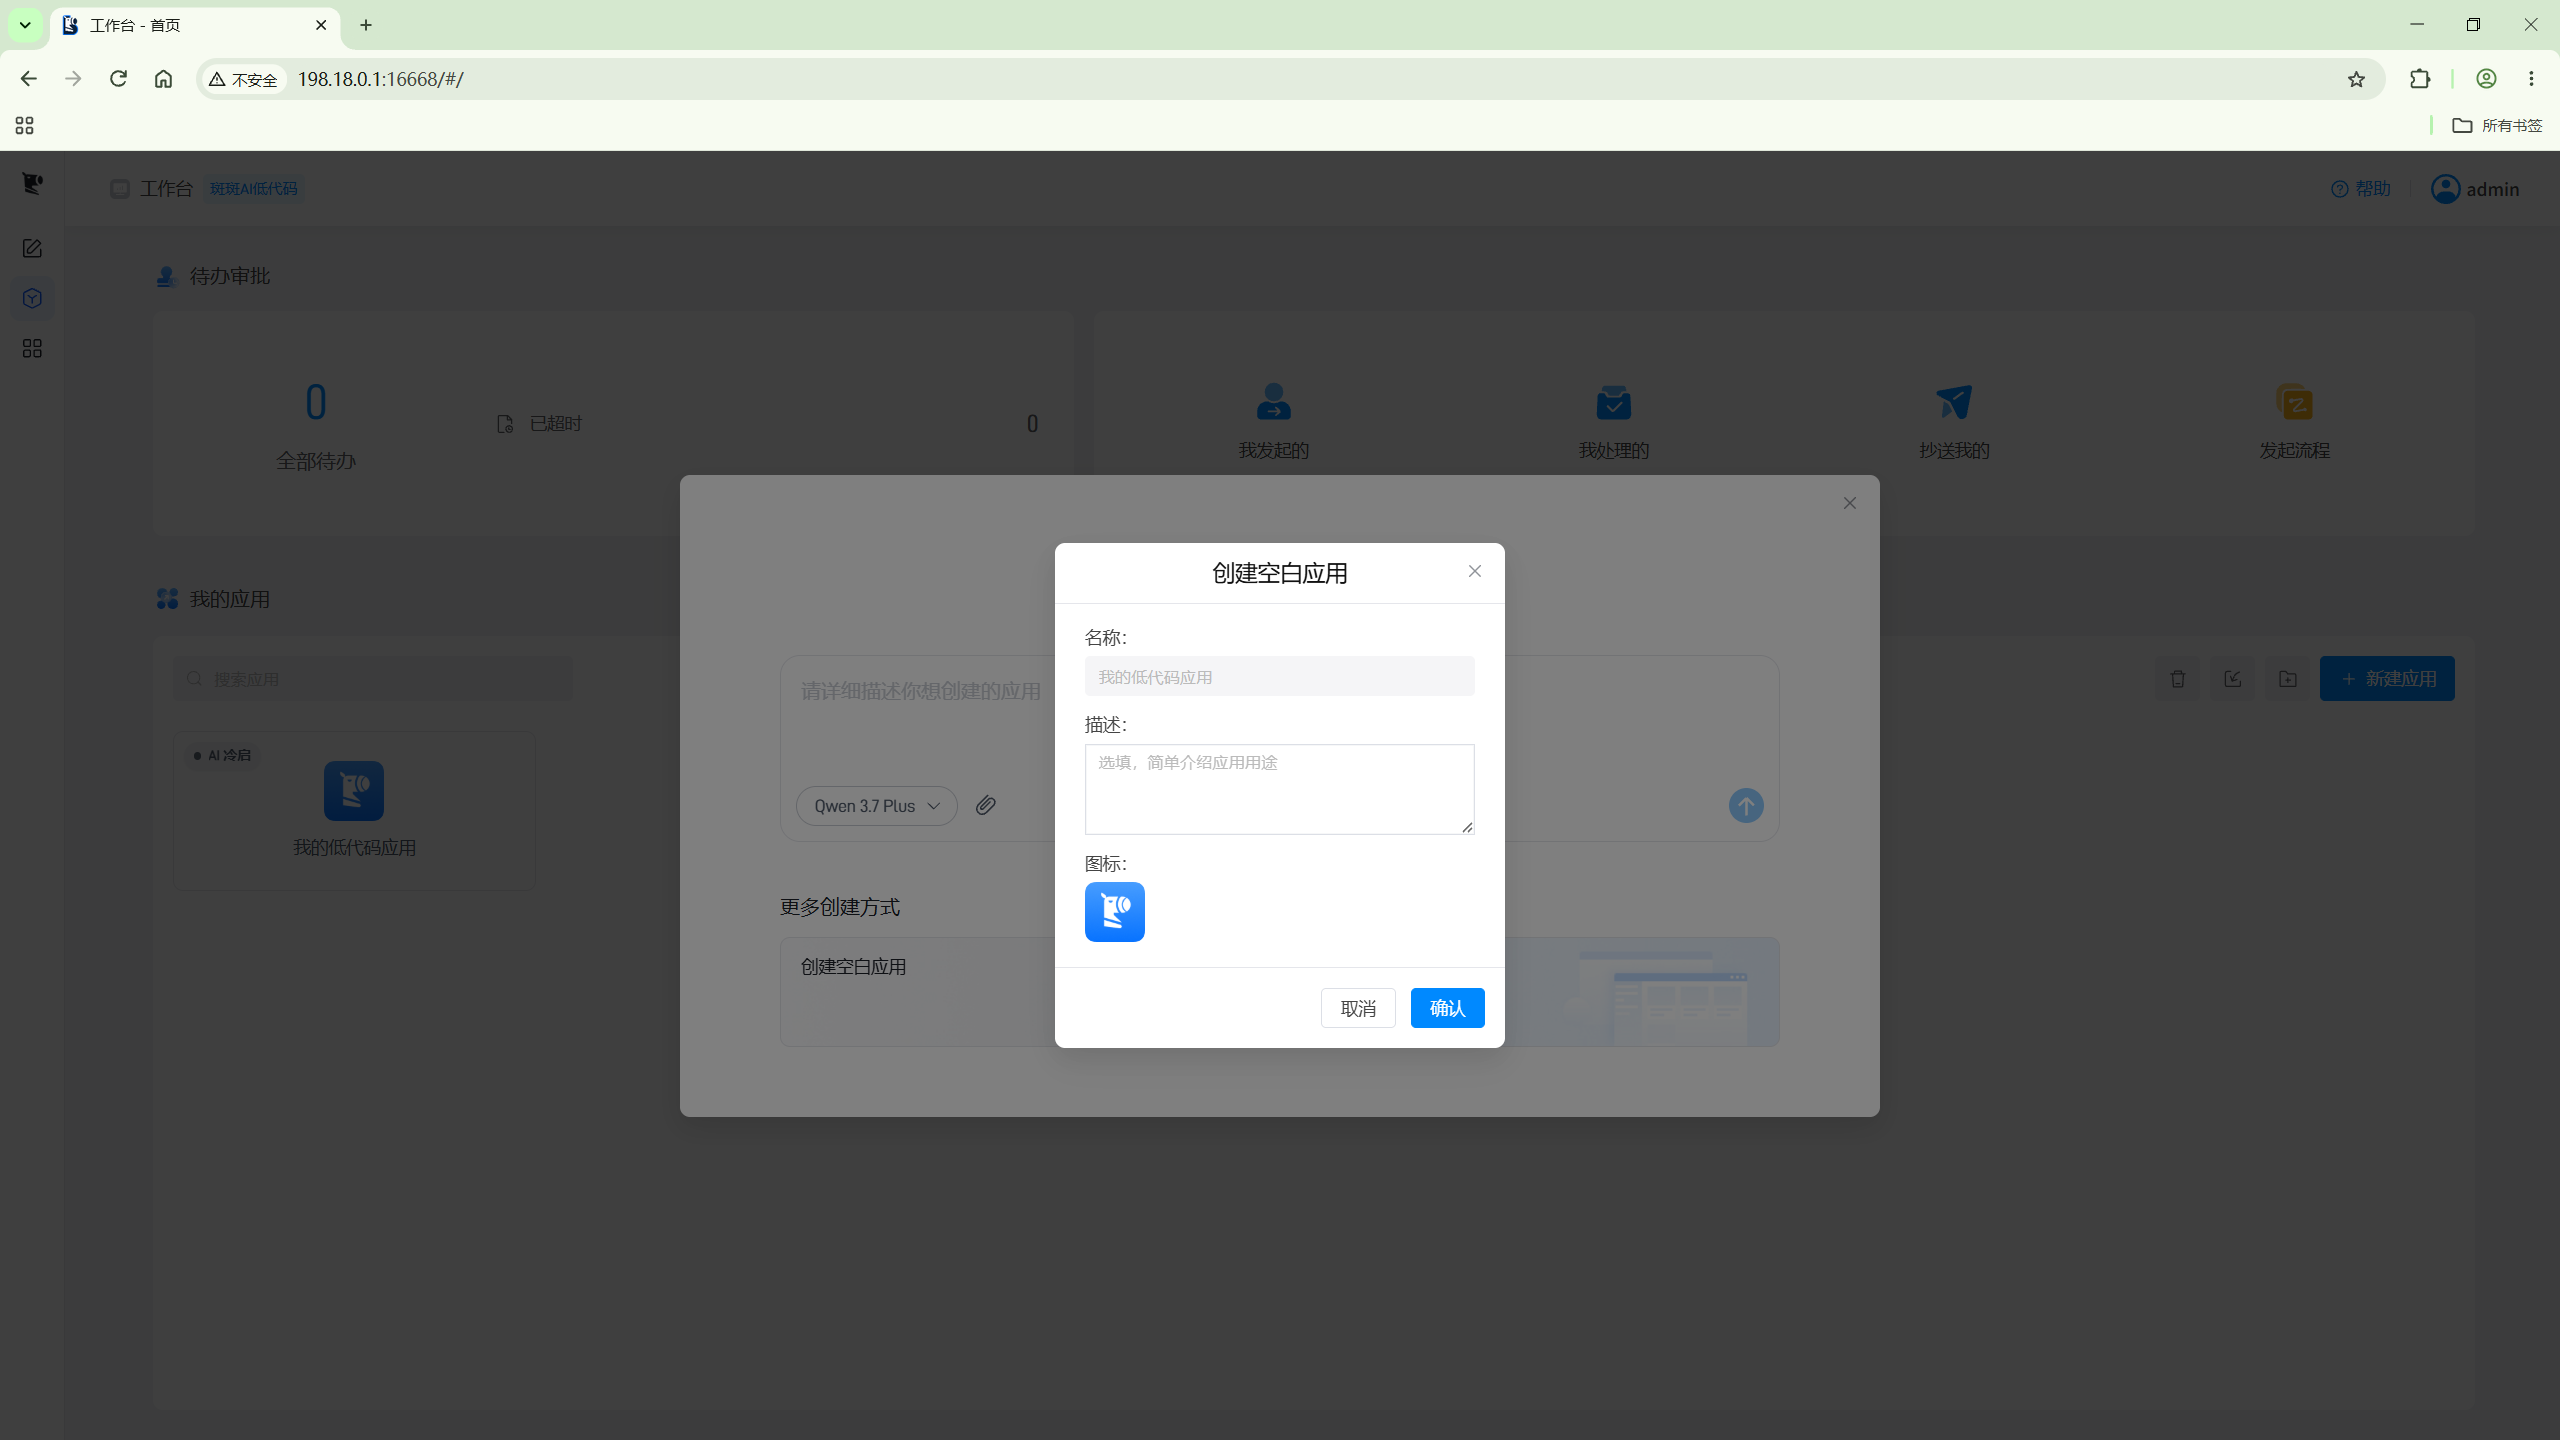The height and width of the screenshot is (1440, 2560).
Task: Open a new browser tab
Action: [x=366, y=25]
